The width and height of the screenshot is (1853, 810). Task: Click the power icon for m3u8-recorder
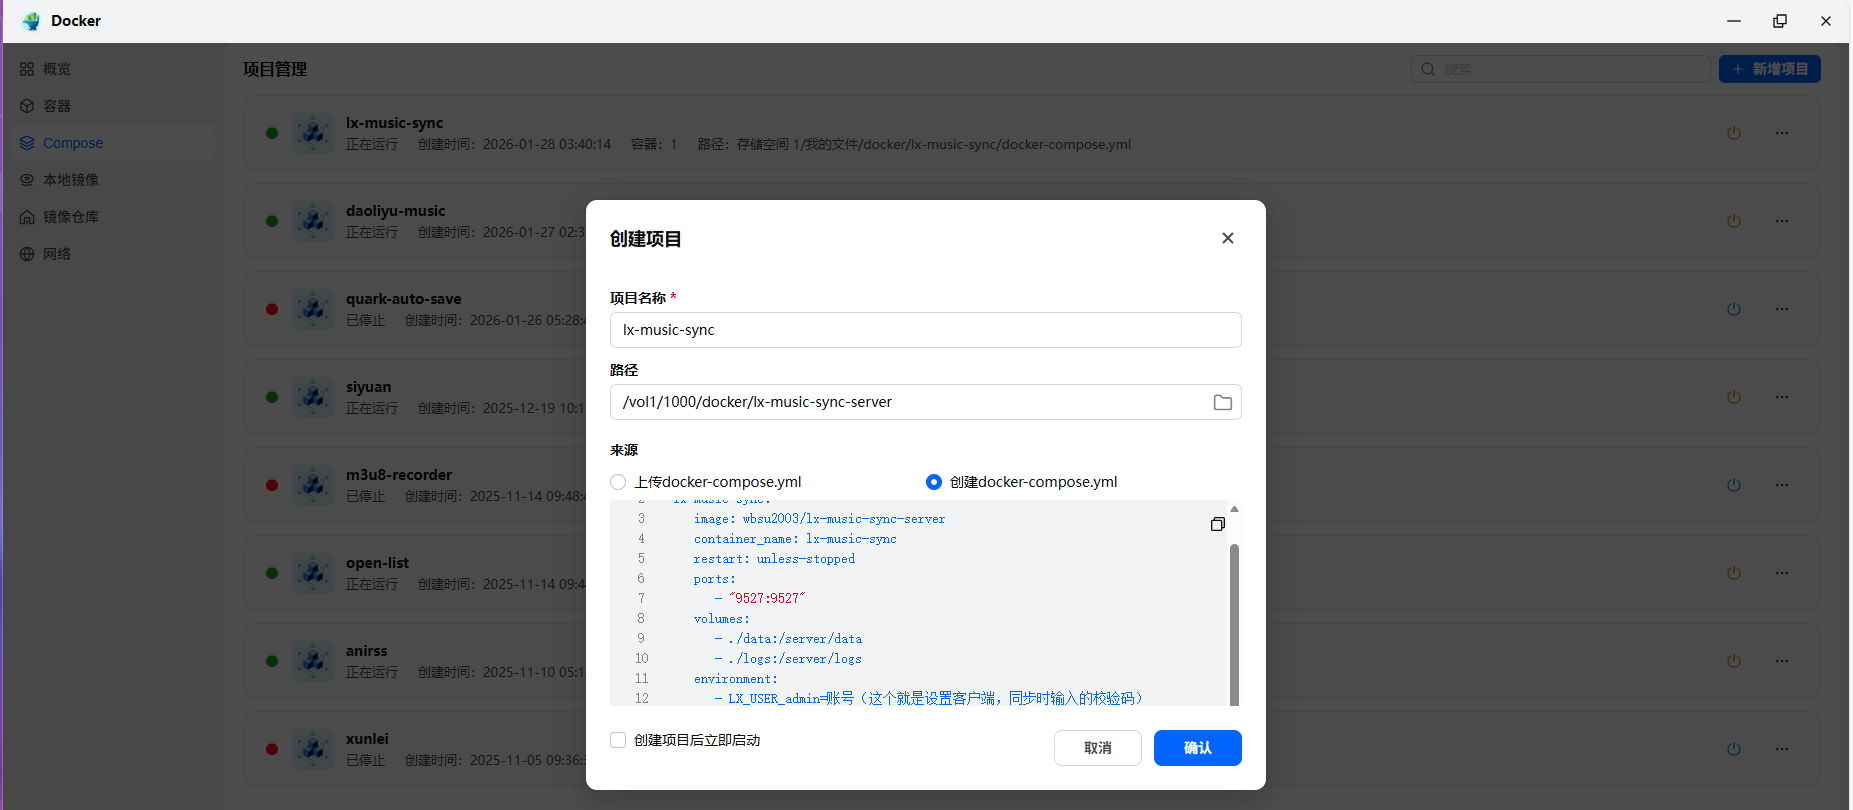[x=1734, y=485]
